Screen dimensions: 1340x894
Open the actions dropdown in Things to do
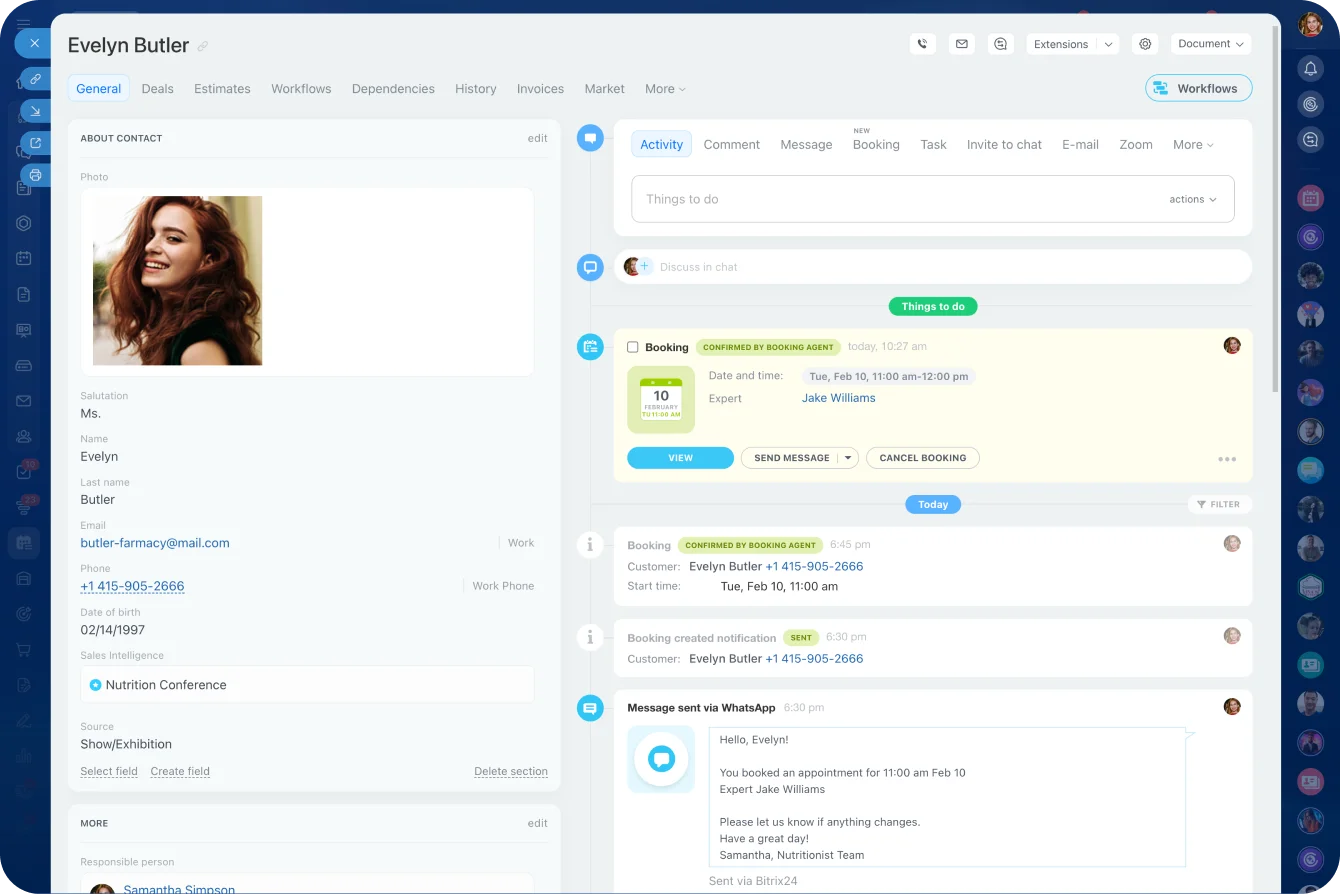click(1192, 199)
